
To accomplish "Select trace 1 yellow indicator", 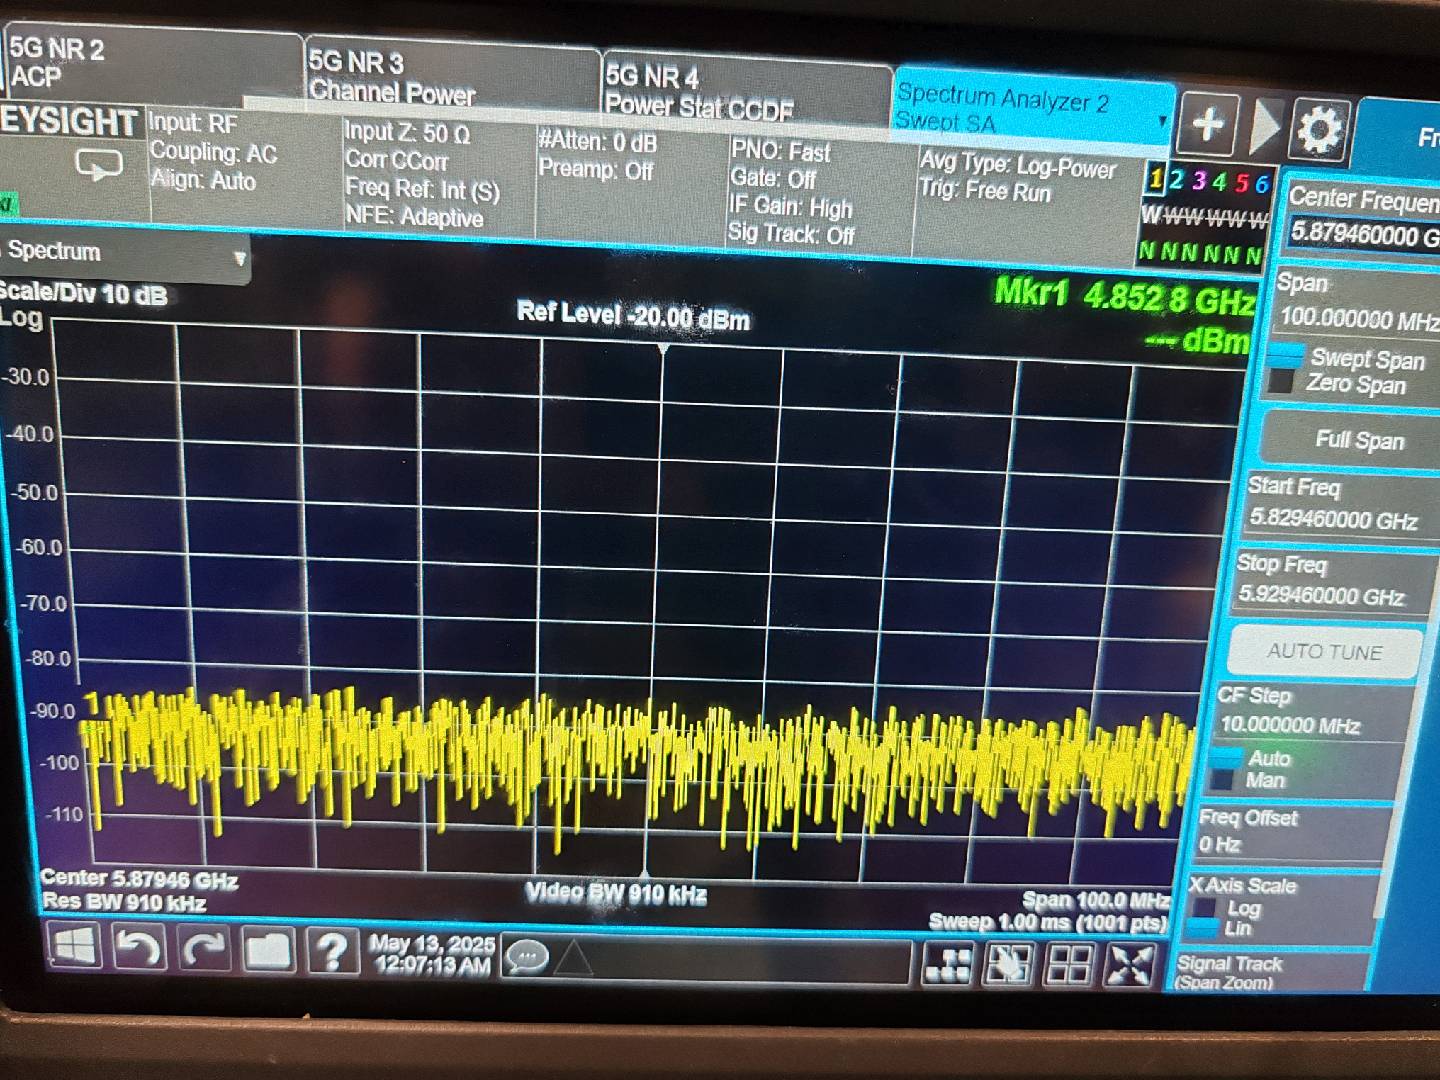I will pyautogui.click(x=1155, y=180).
